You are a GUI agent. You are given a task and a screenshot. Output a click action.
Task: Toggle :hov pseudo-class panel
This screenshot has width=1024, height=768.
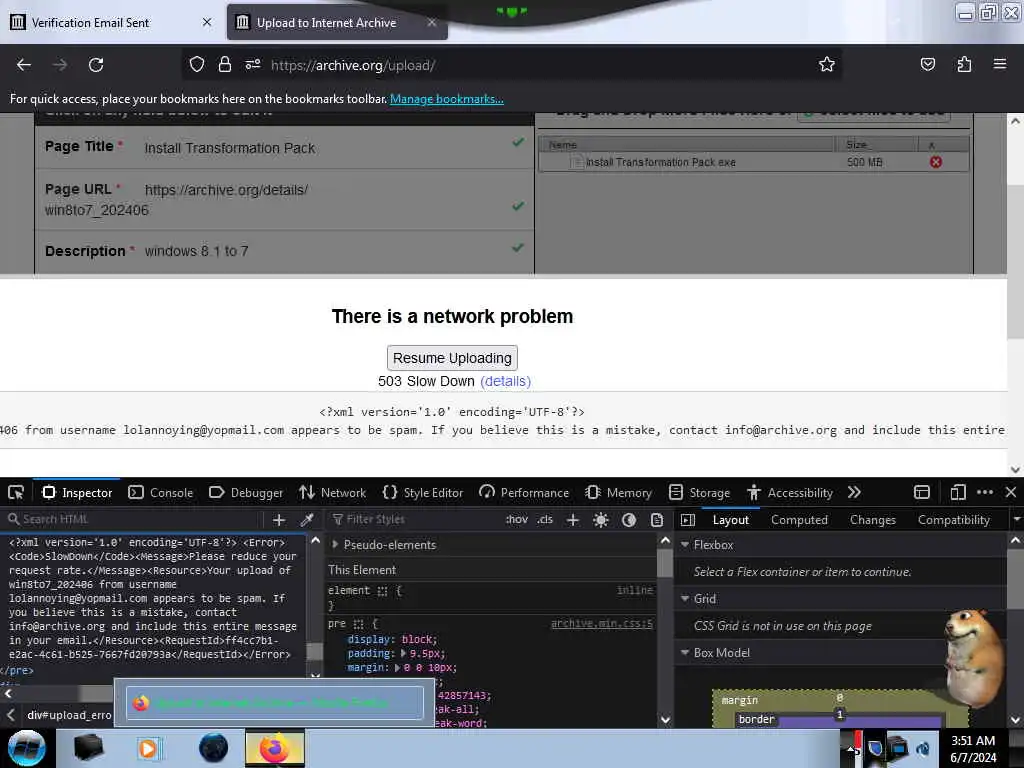pos(517,520)
